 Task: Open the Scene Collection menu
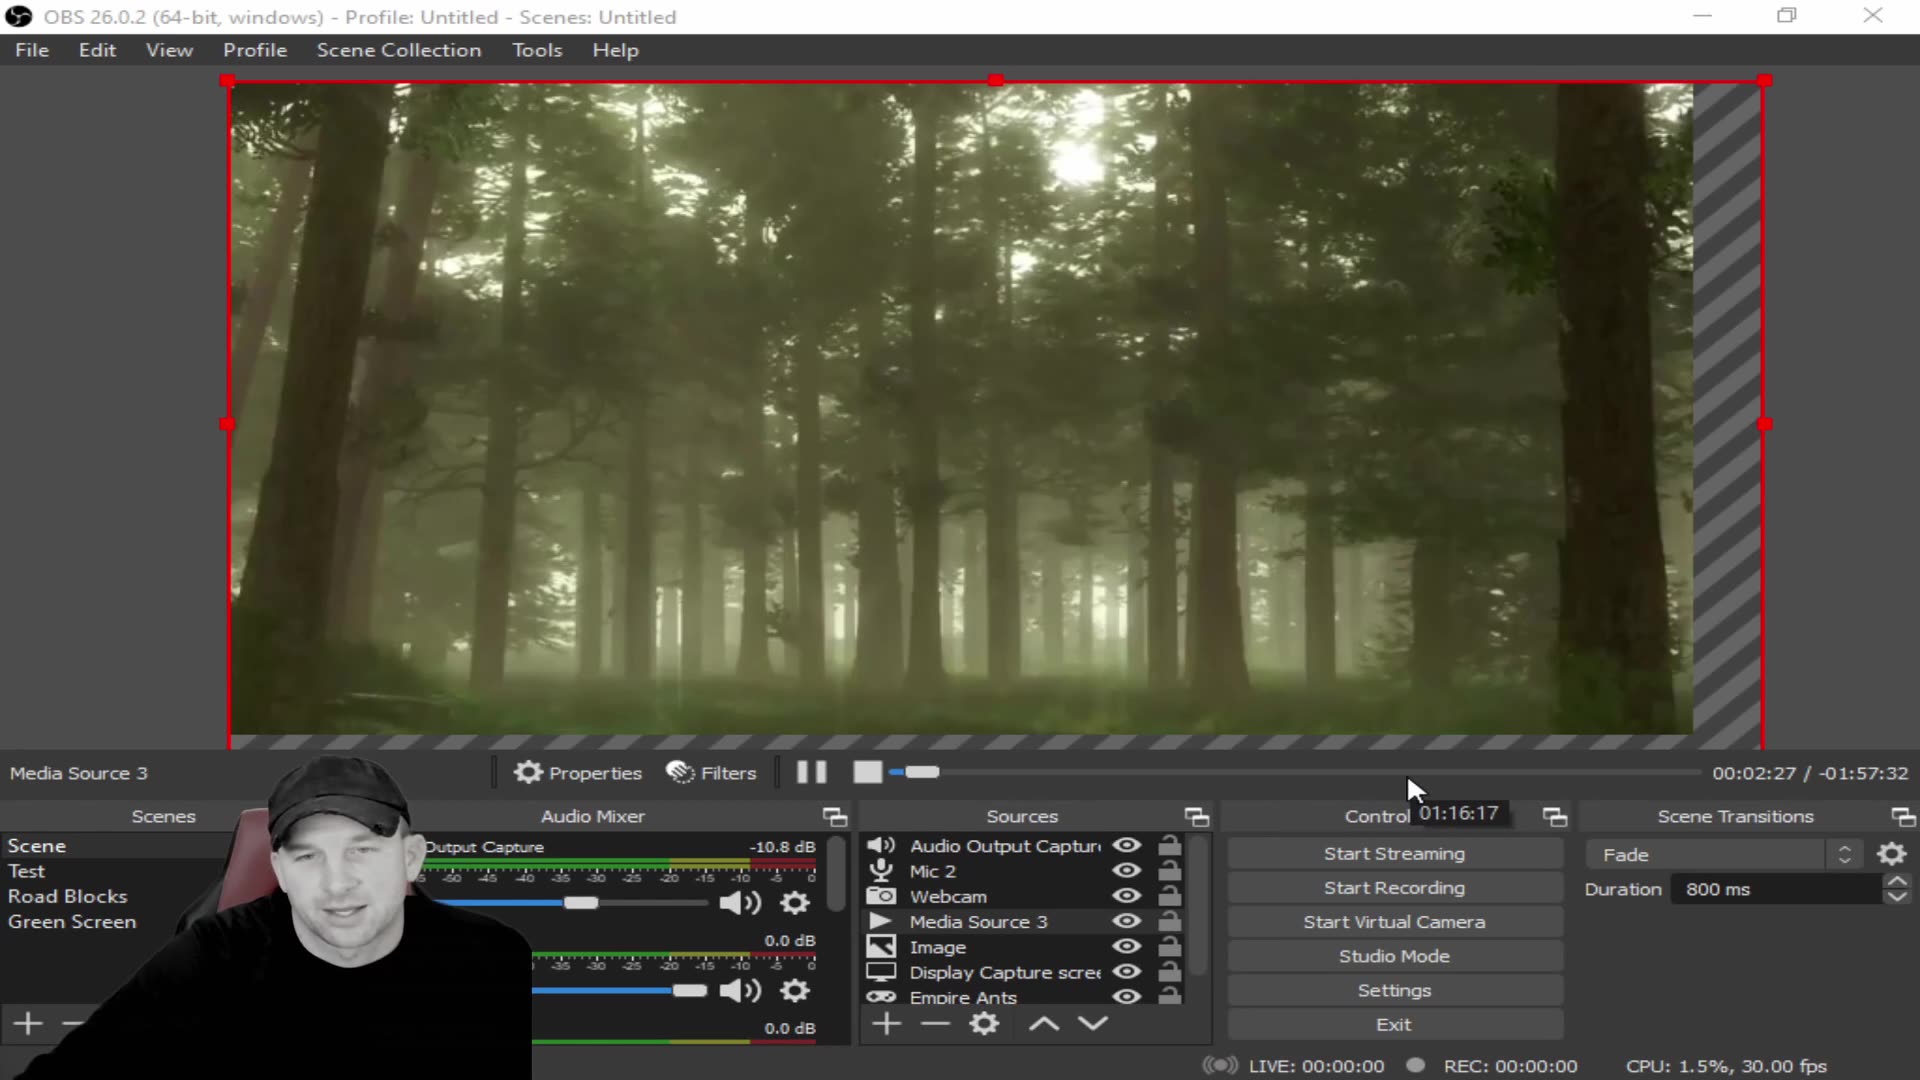click(x=399, y=49)
